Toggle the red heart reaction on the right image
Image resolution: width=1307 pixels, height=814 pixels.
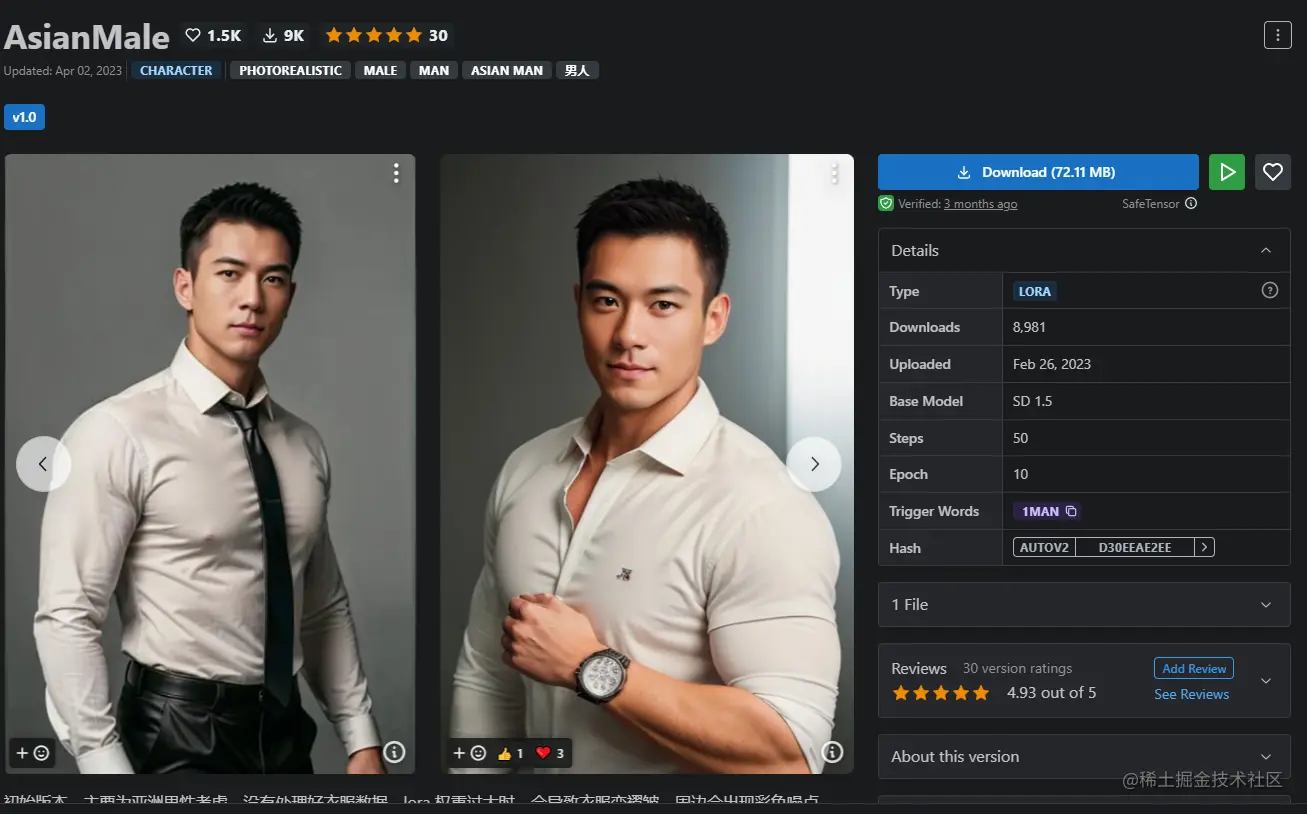pos(550,753)
